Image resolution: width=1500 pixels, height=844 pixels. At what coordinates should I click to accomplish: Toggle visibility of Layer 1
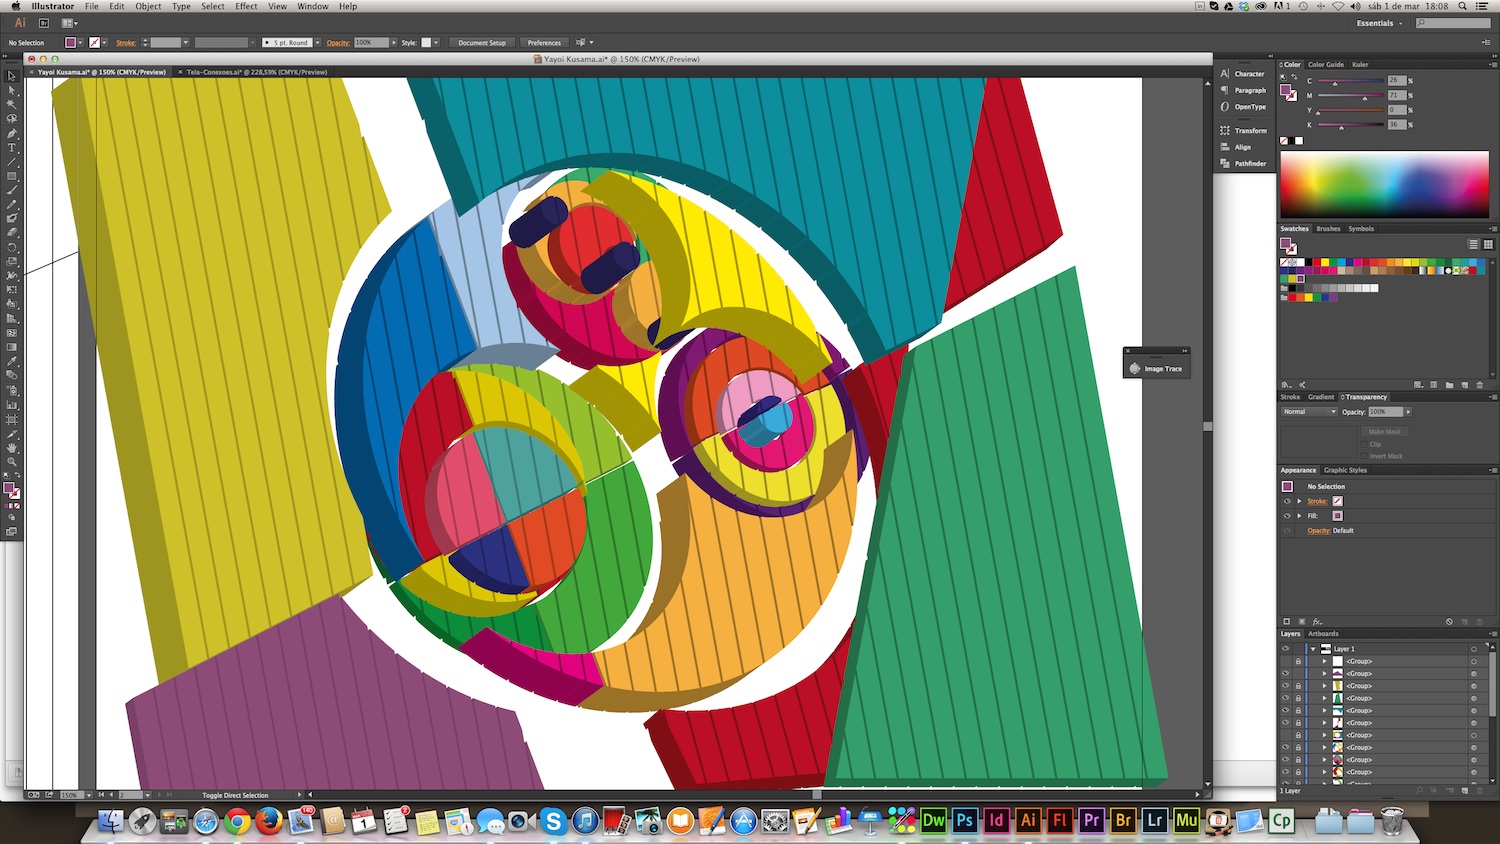[x=1286, y=649]
